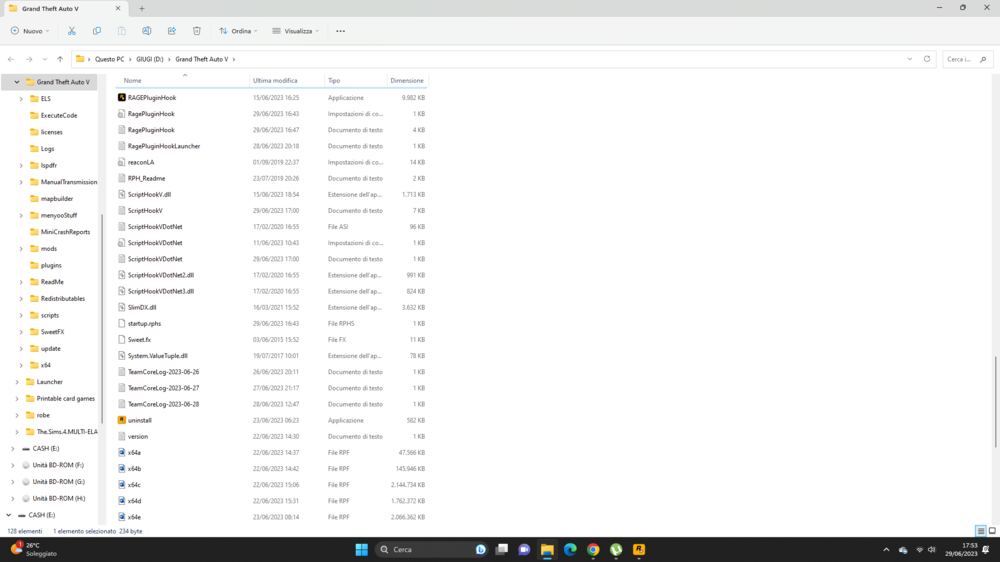This screenshot has height=562, width=1000.
Task: Select the menyooStuff folder in tree
Action: pos(59,216)
